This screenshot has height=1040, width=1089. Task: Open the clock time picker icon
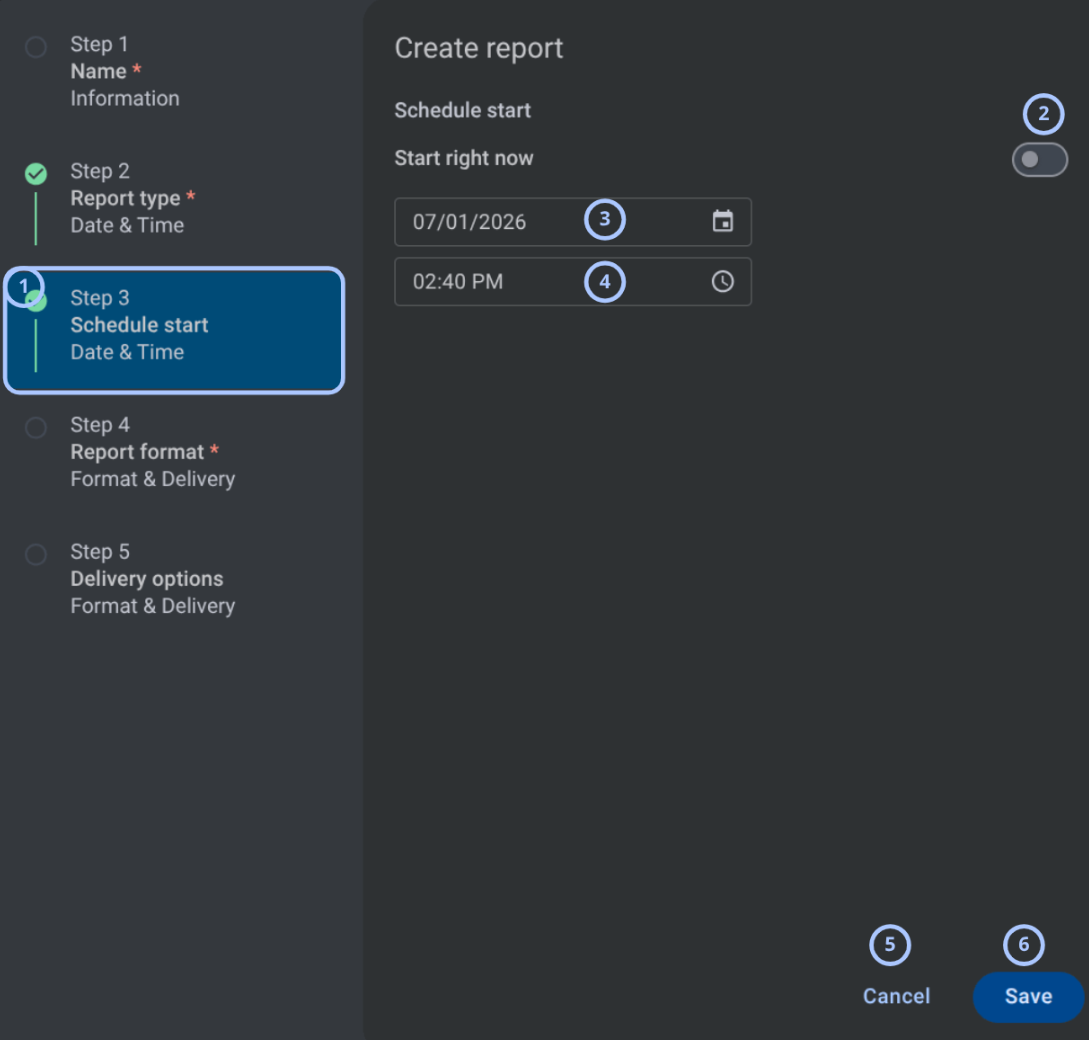point(722,281)
